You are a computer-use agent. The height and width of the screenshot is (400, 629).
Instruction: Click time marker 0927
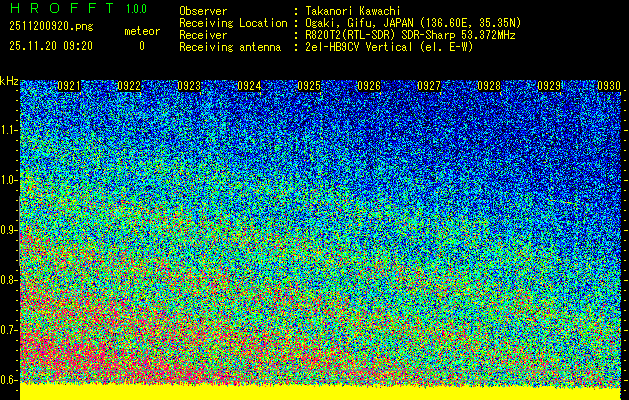pos(429,86)
